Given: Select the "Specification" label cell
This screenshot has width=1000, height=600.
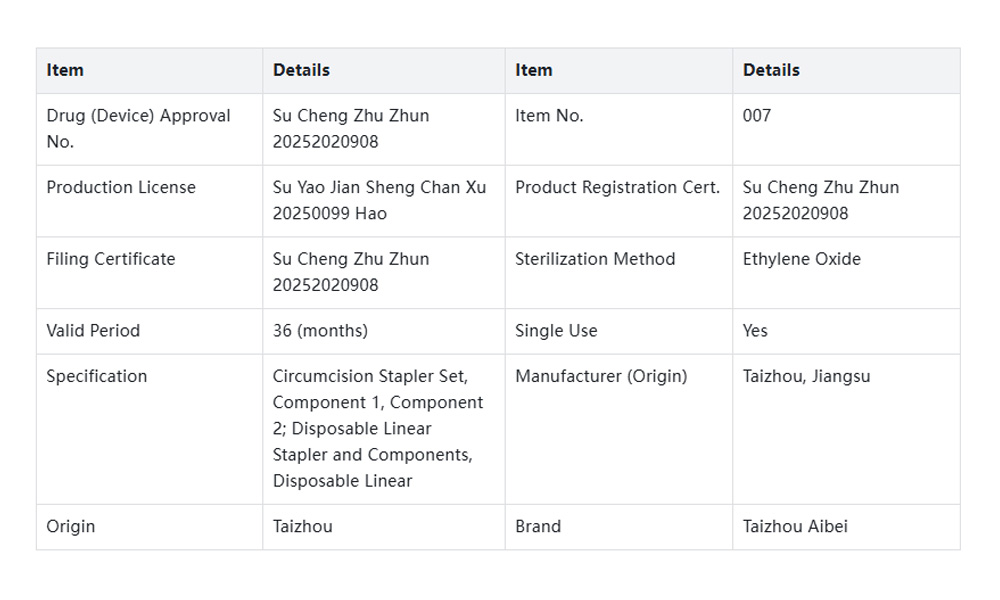Looking at the screenshot, I should [x=97, y=377].
